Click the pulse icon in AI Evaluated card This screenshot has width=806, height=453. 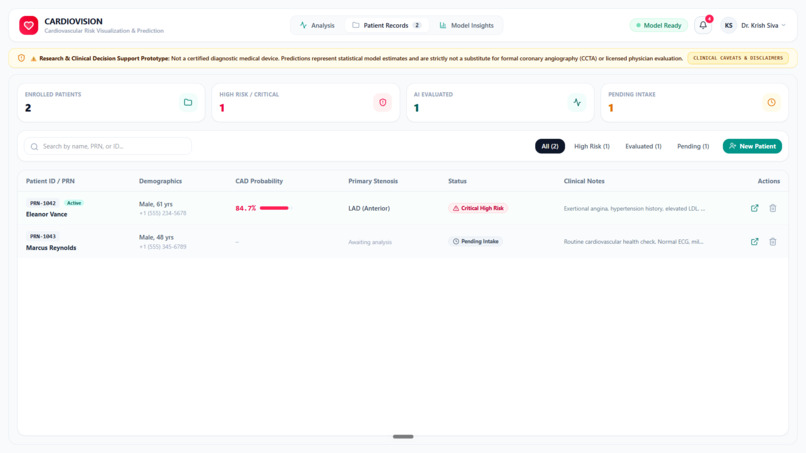(x=577, y=102)
